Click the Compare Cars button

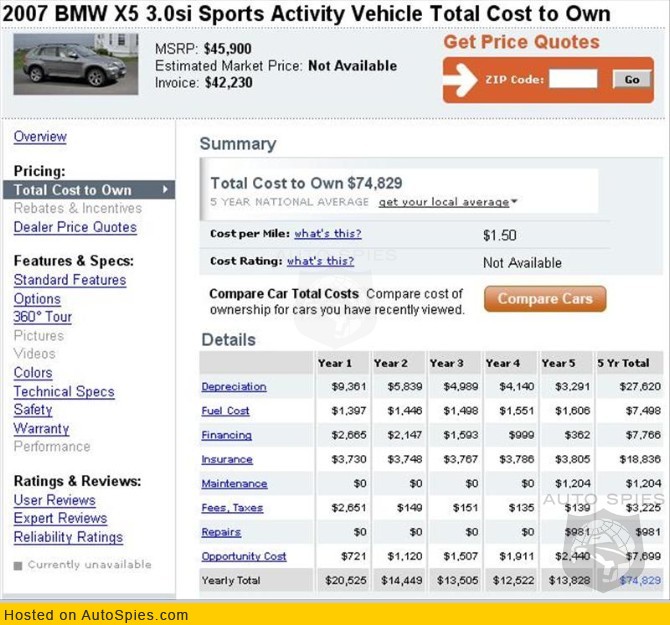[x=545, y=299]
